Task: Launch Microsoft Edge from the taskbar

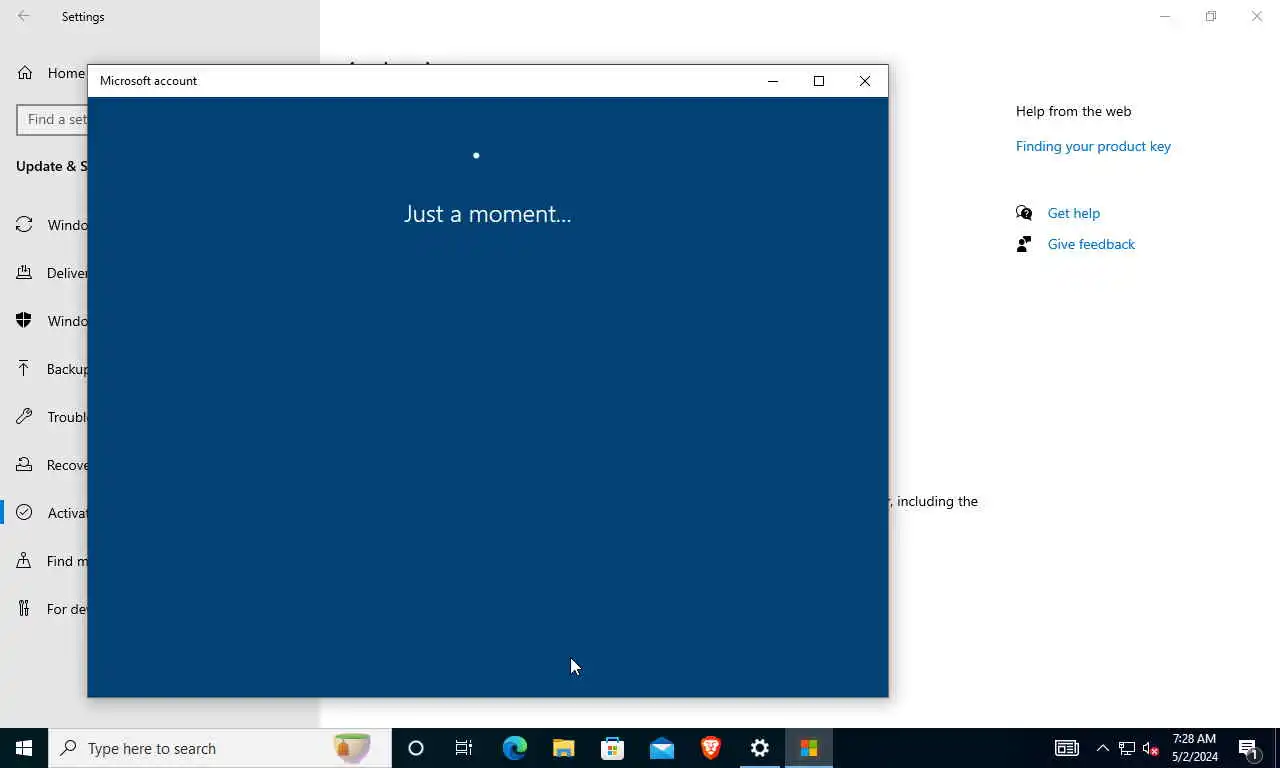Action: [x=514, y=748]
